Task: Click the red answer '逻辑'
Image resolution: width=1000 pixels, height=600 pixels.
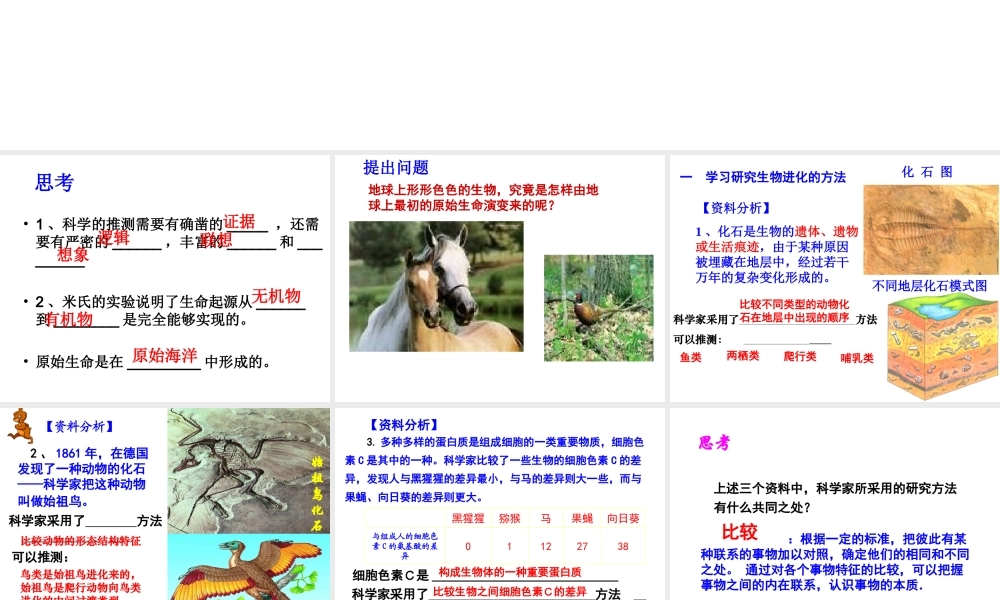Action: pyautogui.click(x=114, y=237)
